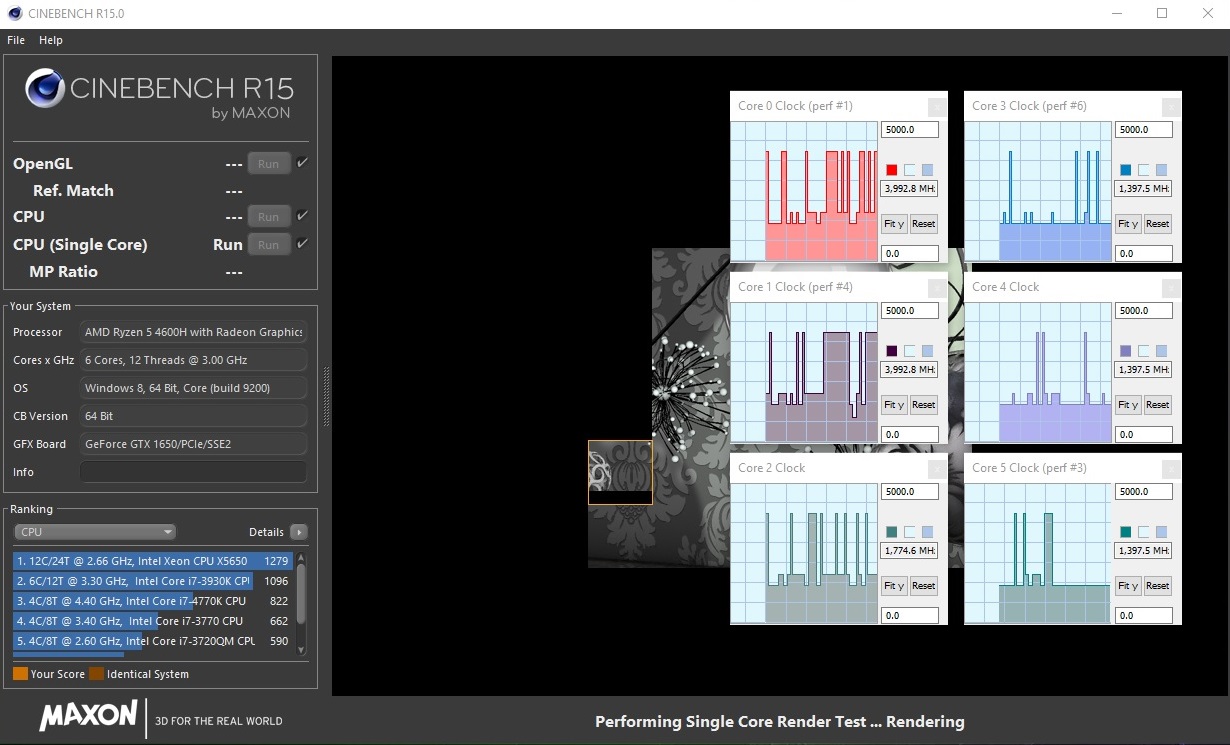Click Fit y in Core 4 Clock panel

[1128, 405]
